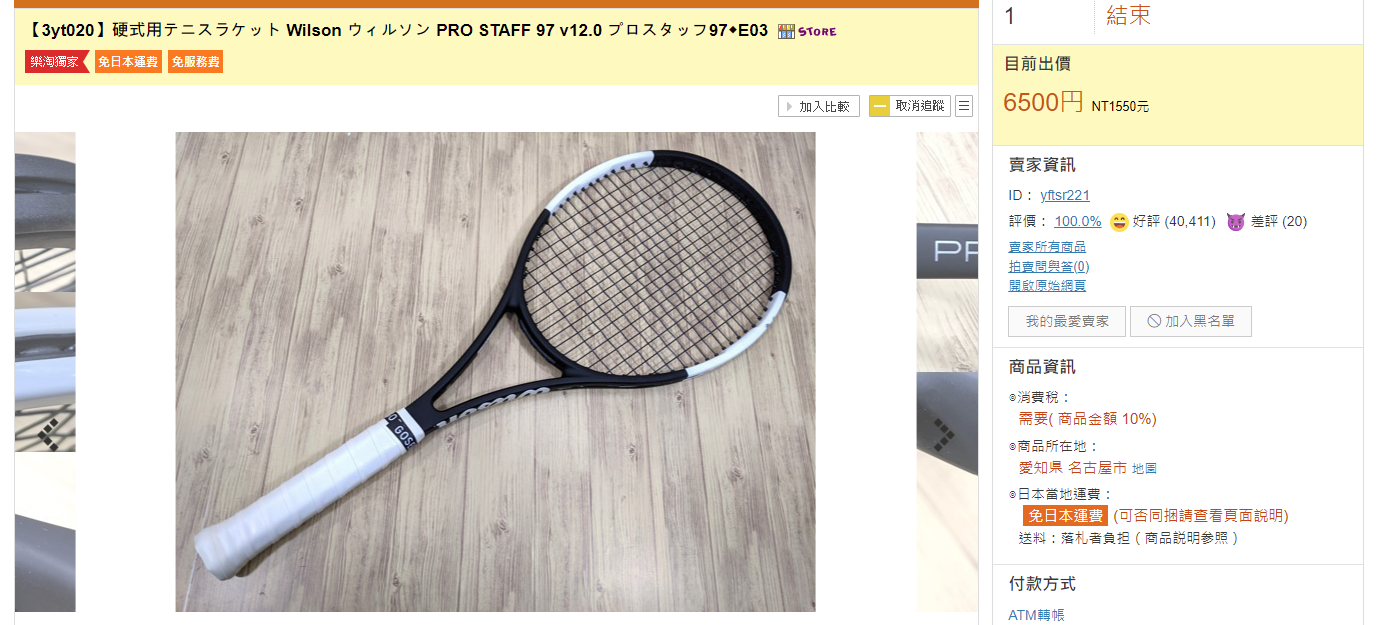Open the 地圖 map link
The image size is (1390, 625).
point(1144,468)
